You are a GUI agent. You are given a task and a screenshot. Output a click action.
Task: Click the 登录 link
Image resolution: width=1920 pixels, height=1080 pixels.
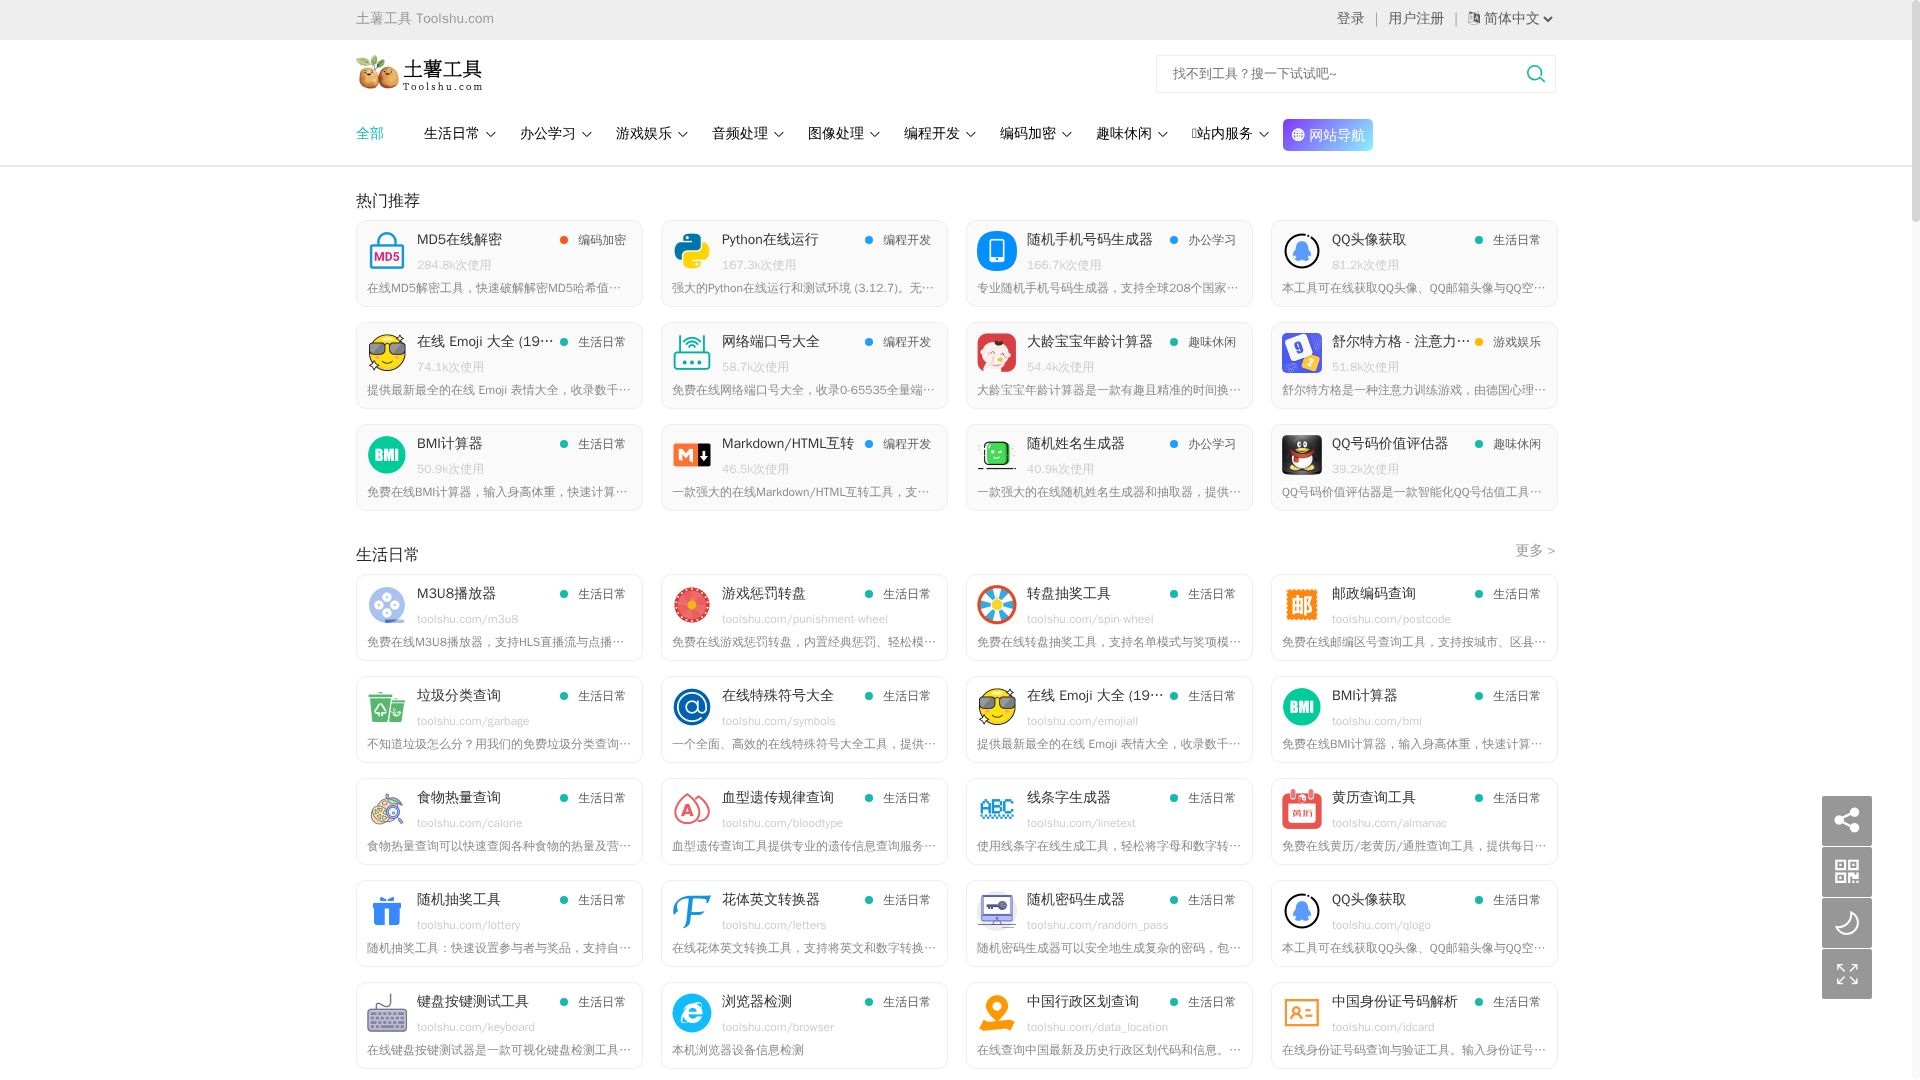(1350, 19)
